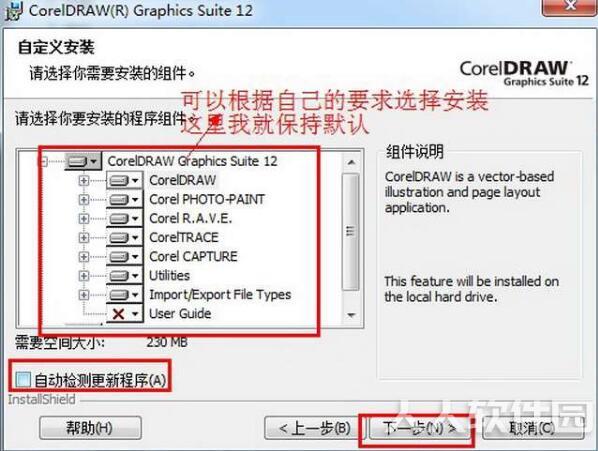Expand the CorelDRAW tree node plus sign
The width and height of the screenshot is (598, 451).
point(84,180)
